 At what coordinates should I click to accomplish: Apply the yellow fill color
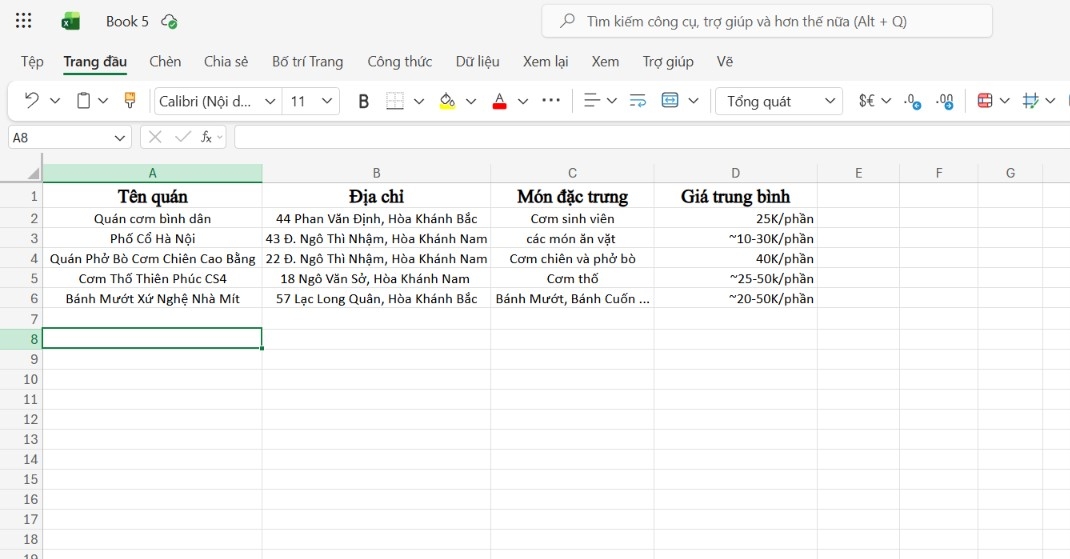click(447, 101)
